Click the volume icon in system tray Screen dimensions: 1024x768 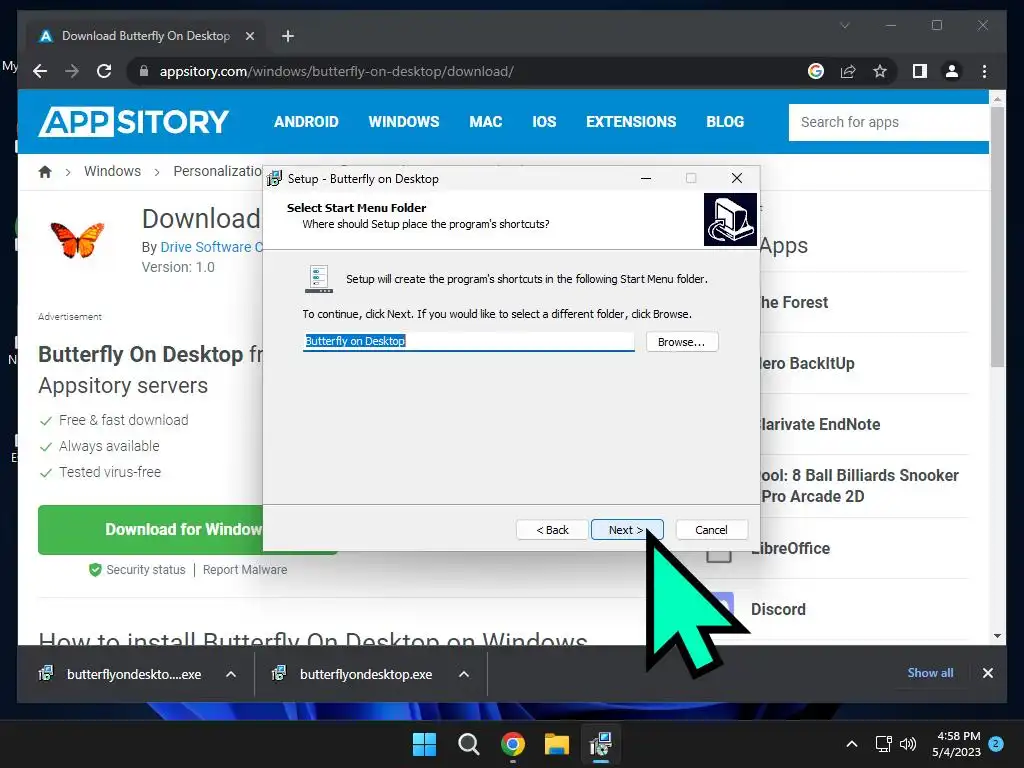click(908, 744)
